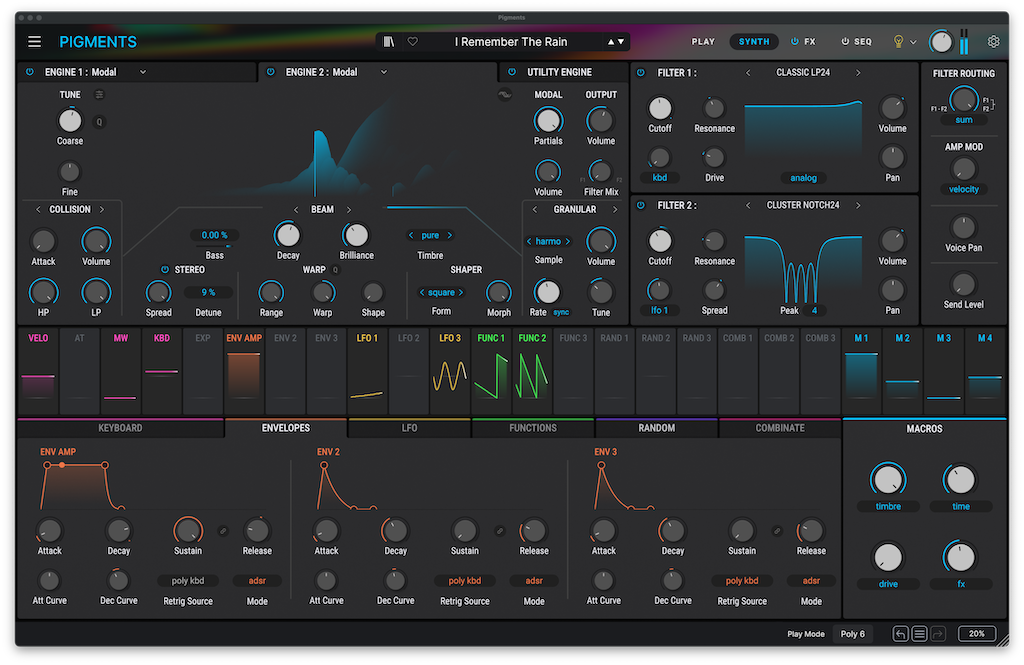Open Engine 1 type dropdown

pos(143,72)
